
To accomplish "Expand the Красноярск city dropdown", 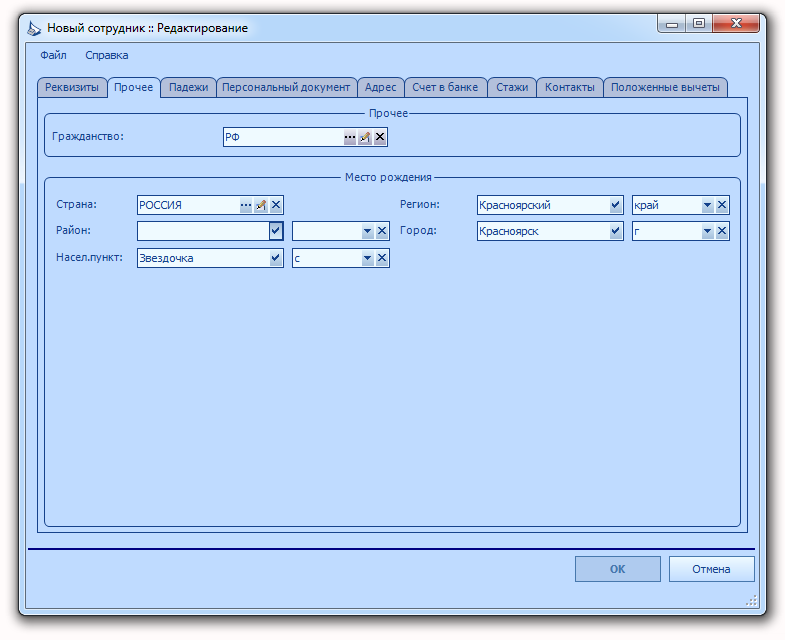I will (616, 231).
